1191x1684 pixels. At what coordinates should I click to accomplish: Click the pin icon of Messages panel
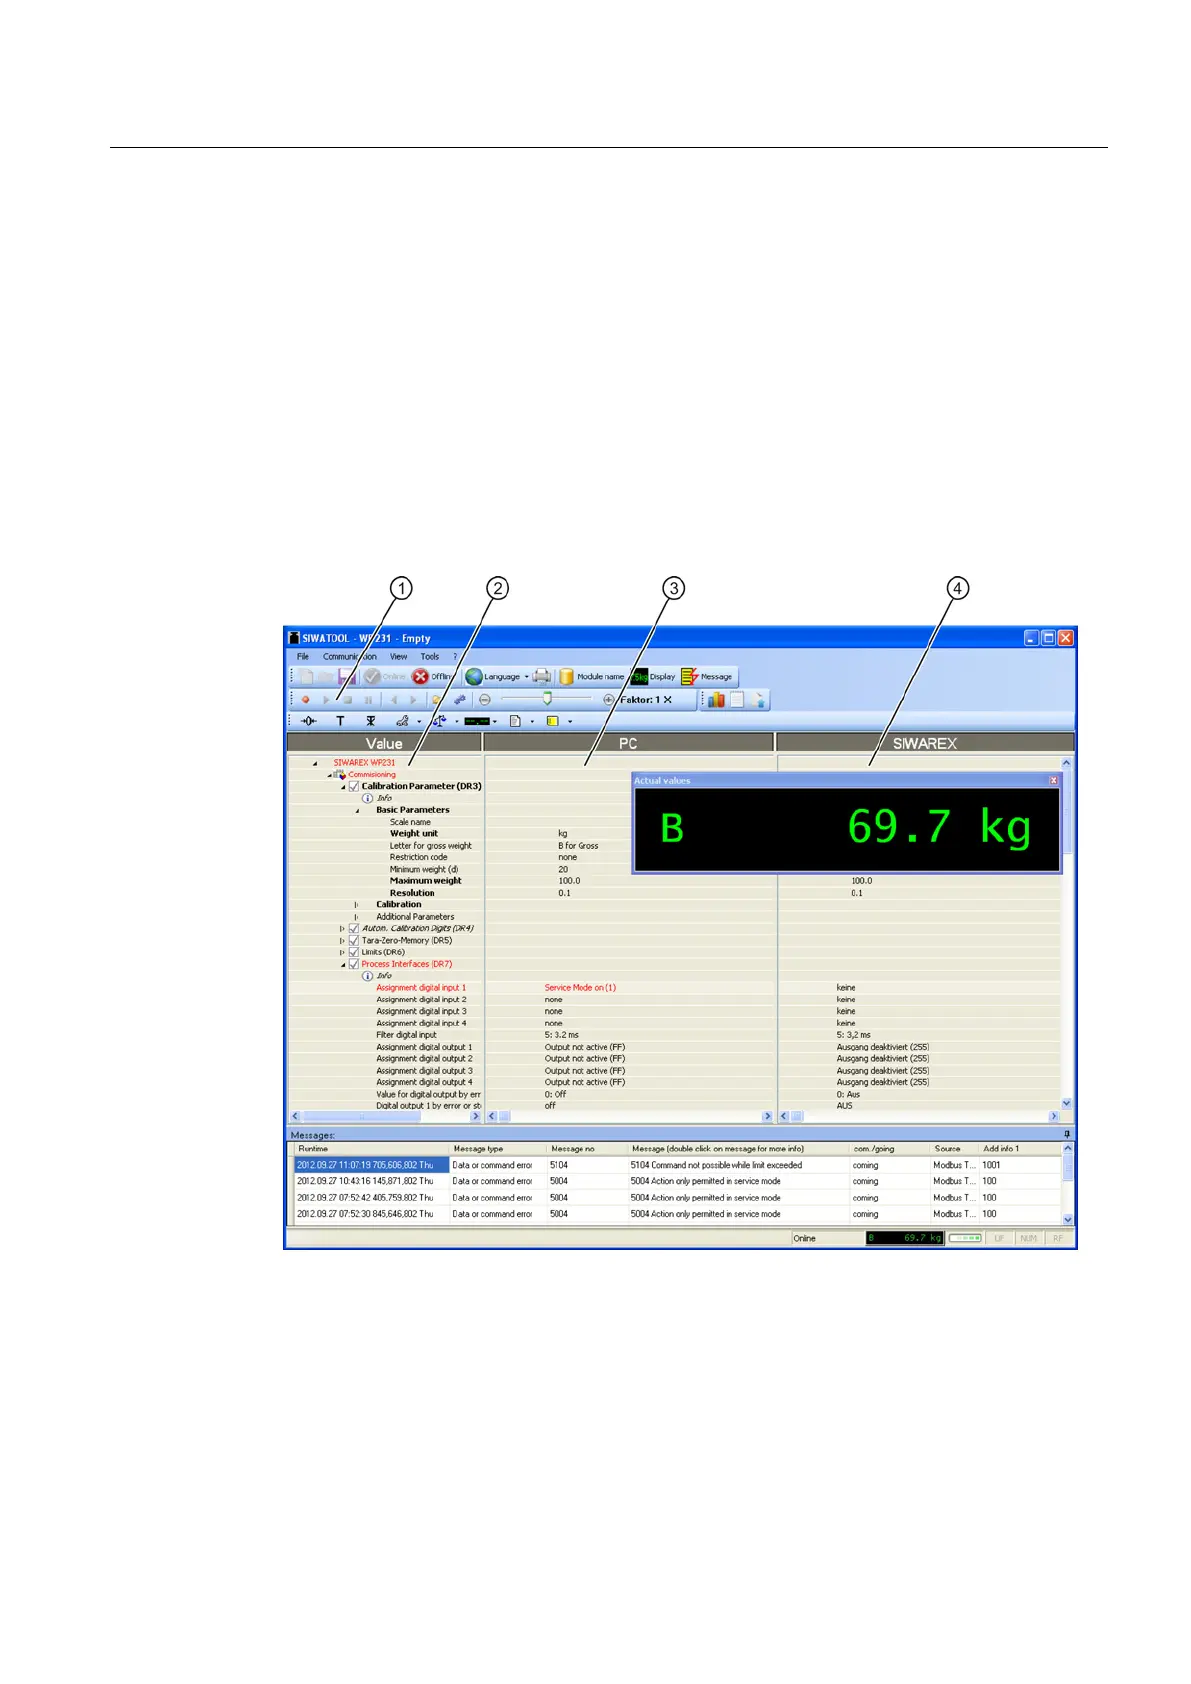pyautogui.click(x=1067, y=1134)
